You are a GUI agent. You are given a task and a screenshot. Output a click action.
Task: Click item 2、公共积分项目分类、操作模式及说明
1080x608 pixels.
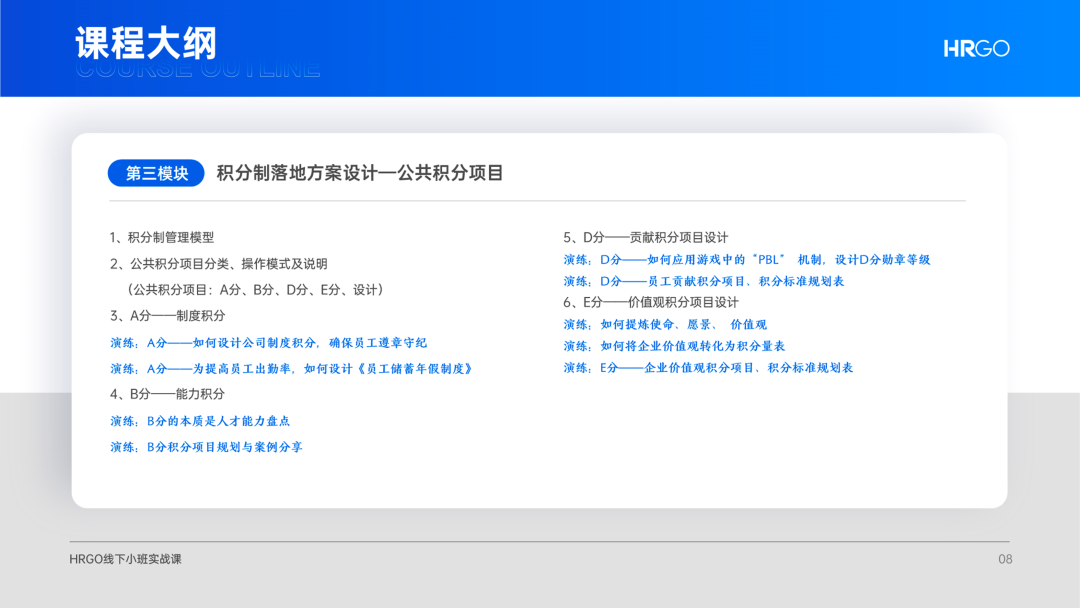coord(219,264)
